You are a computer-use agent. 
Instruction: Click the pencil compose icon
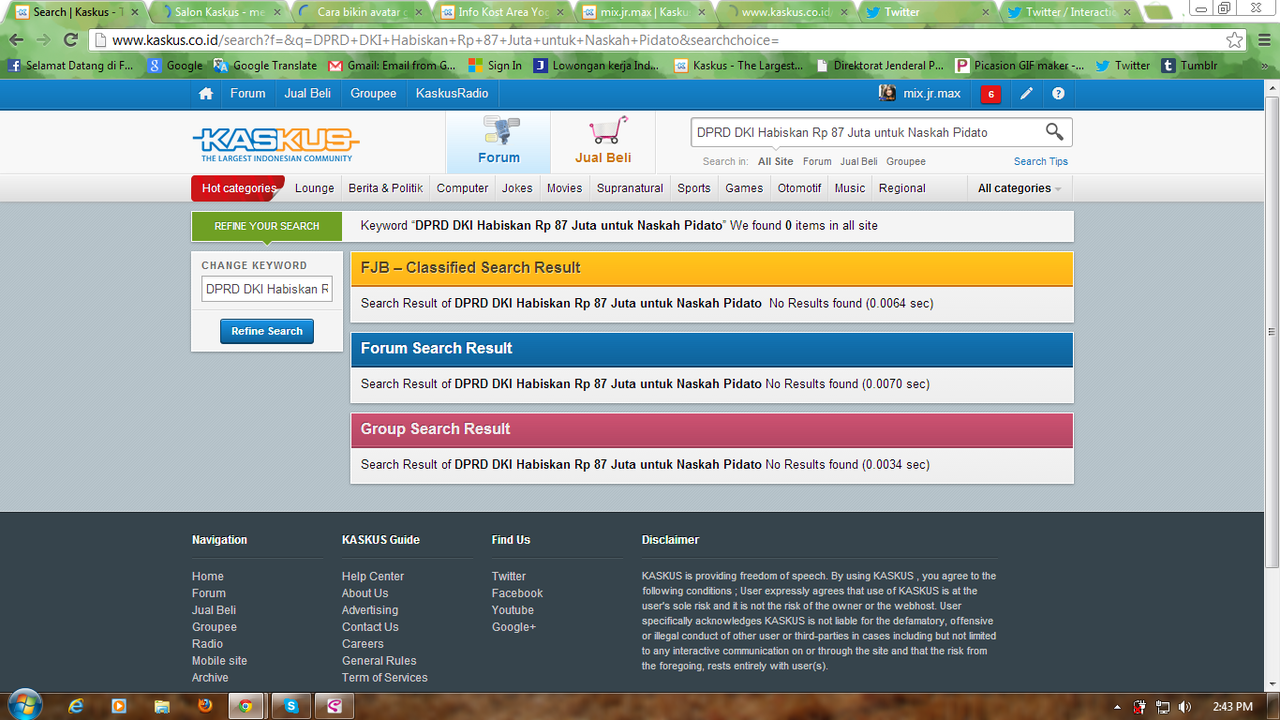click(x=1026, y=94)
